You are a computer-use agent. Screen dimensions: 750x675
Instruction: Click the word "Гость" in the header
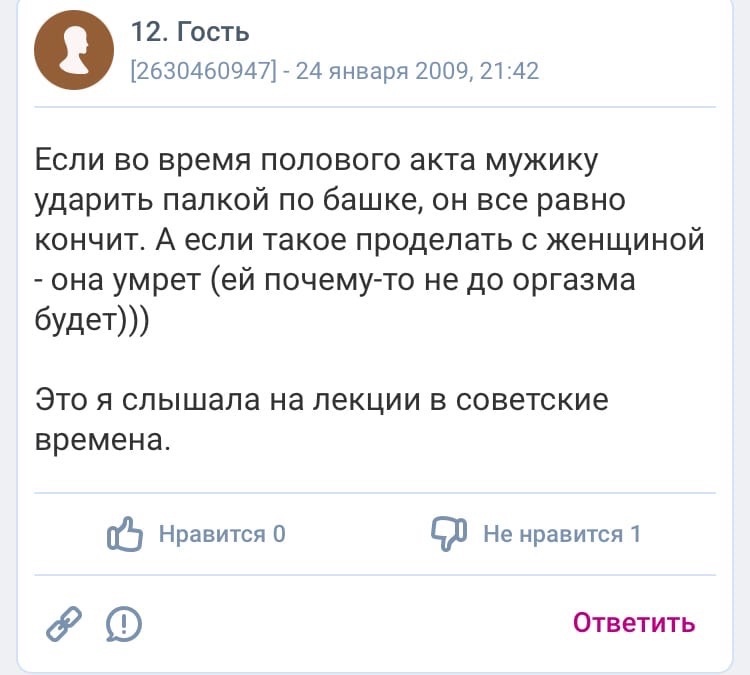click(x=212, y=33)
